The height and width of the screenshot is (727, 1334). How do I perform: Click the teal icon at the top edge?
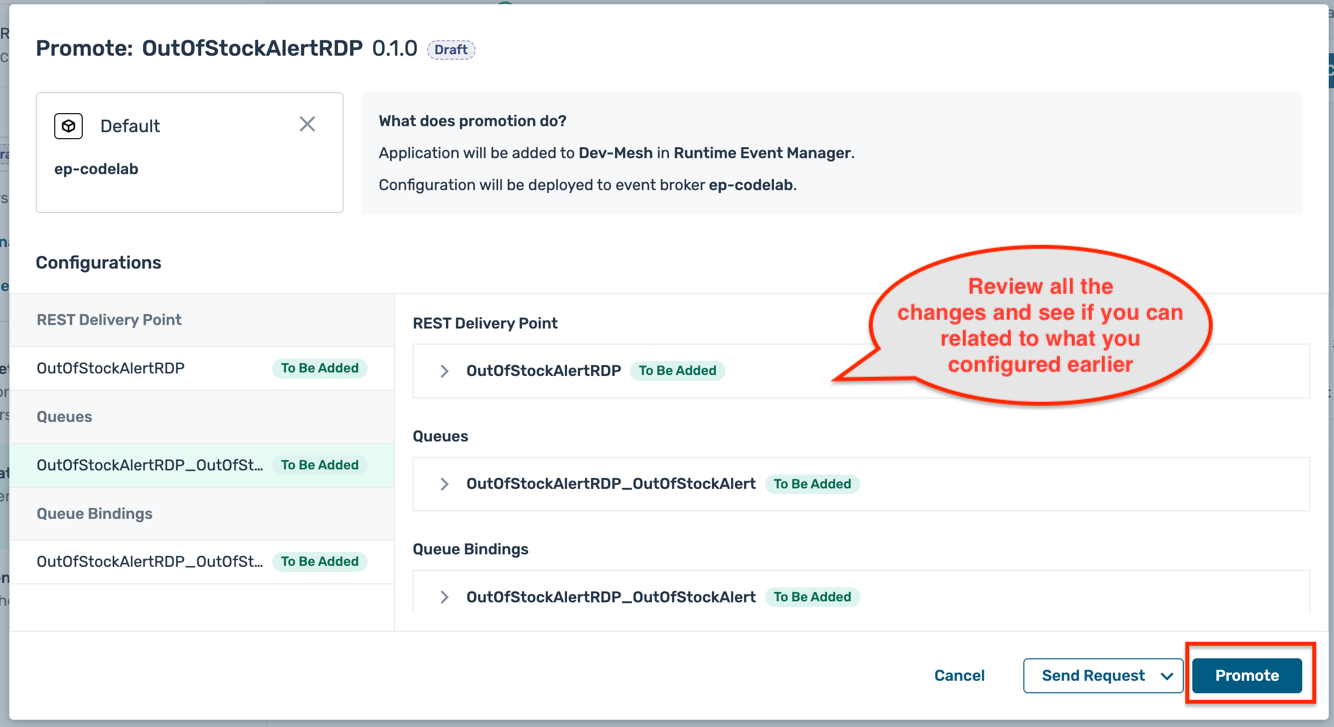click(x=503, y=5)
